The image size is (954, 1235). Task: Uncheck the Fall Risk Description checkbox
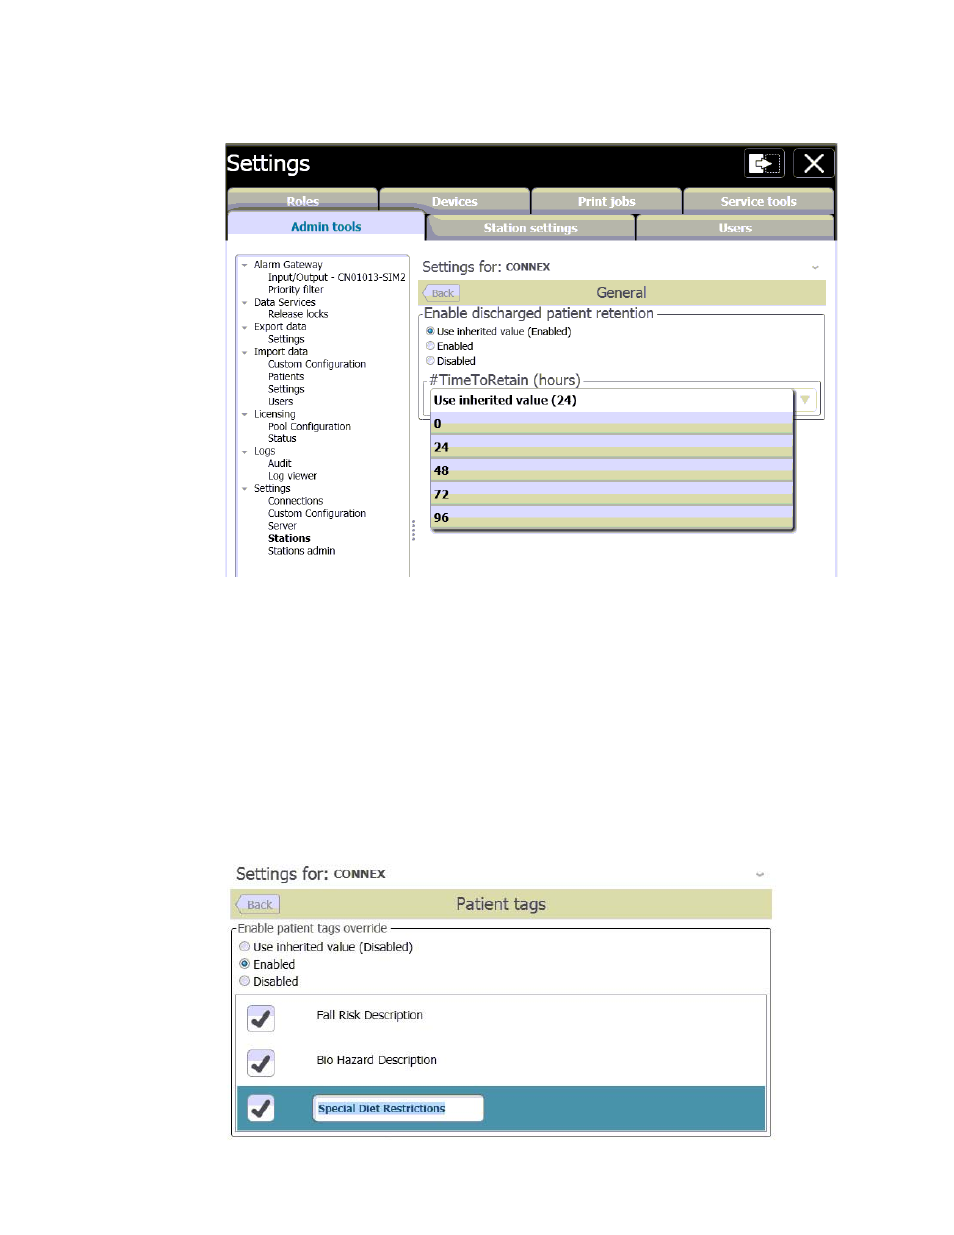pos(261,1018)
